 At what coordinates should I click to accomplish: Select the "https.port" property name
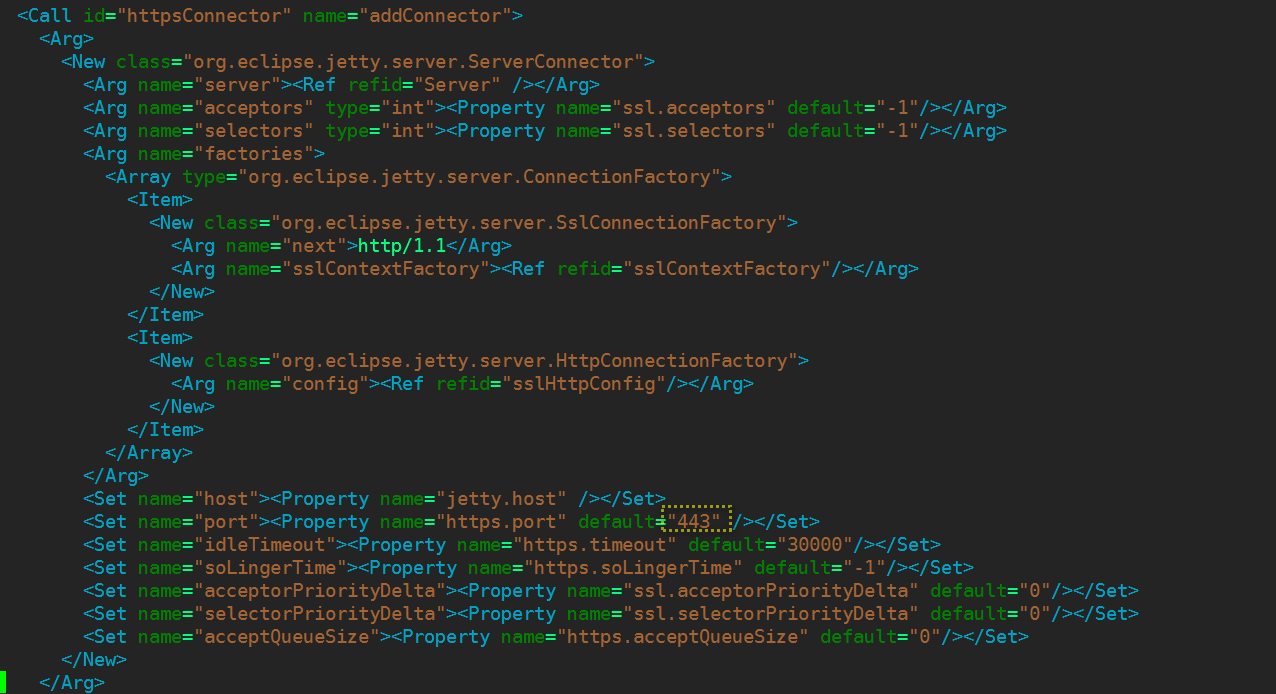pyautogui.click(x=501, y=522)
